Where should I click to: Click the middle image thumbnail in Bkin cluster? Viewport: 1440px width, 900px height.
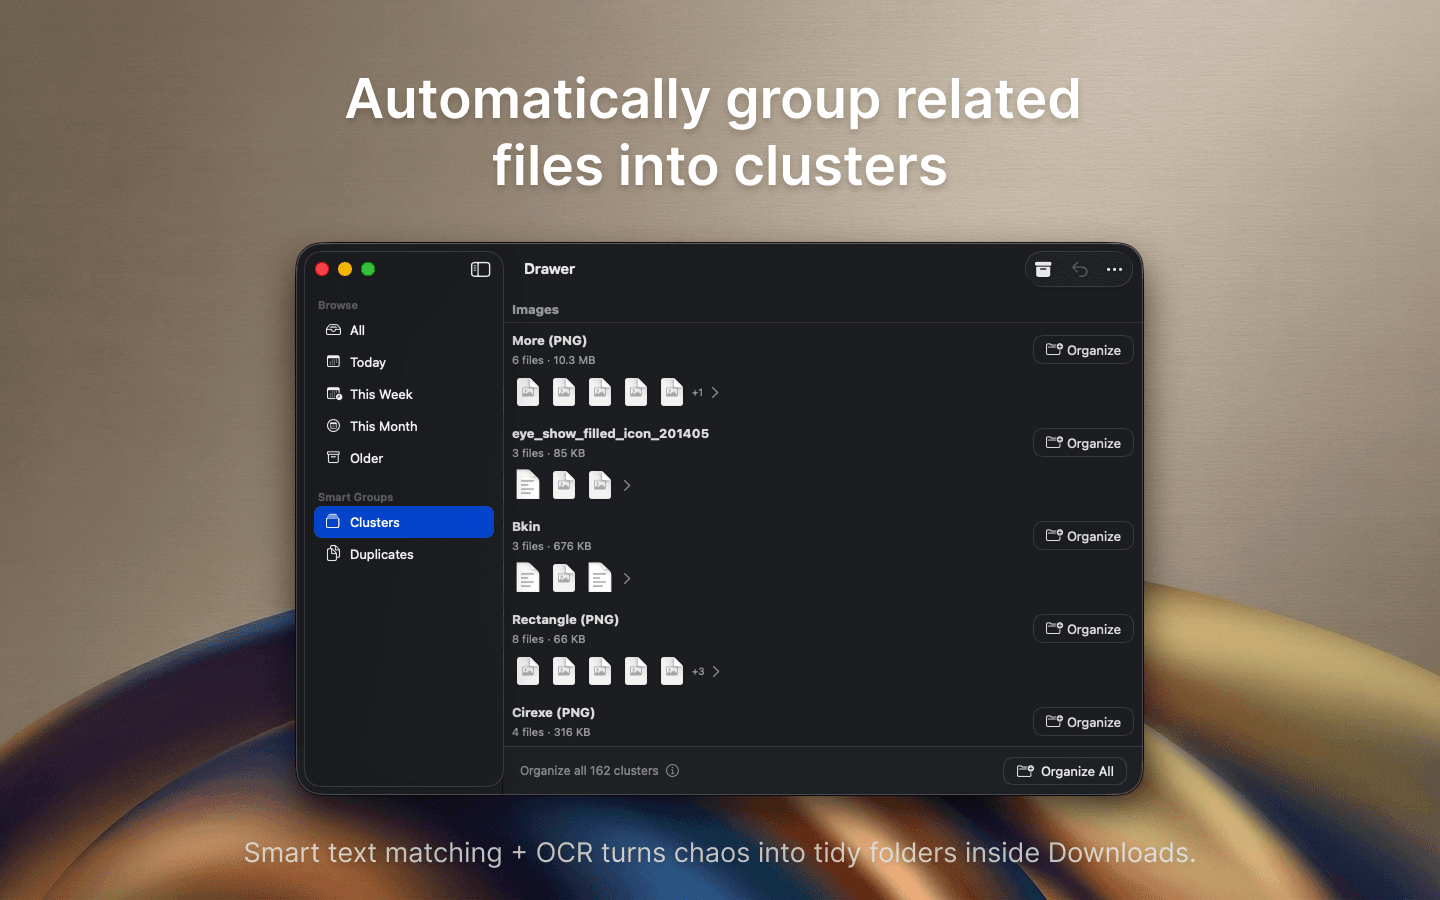click(564, 578)
